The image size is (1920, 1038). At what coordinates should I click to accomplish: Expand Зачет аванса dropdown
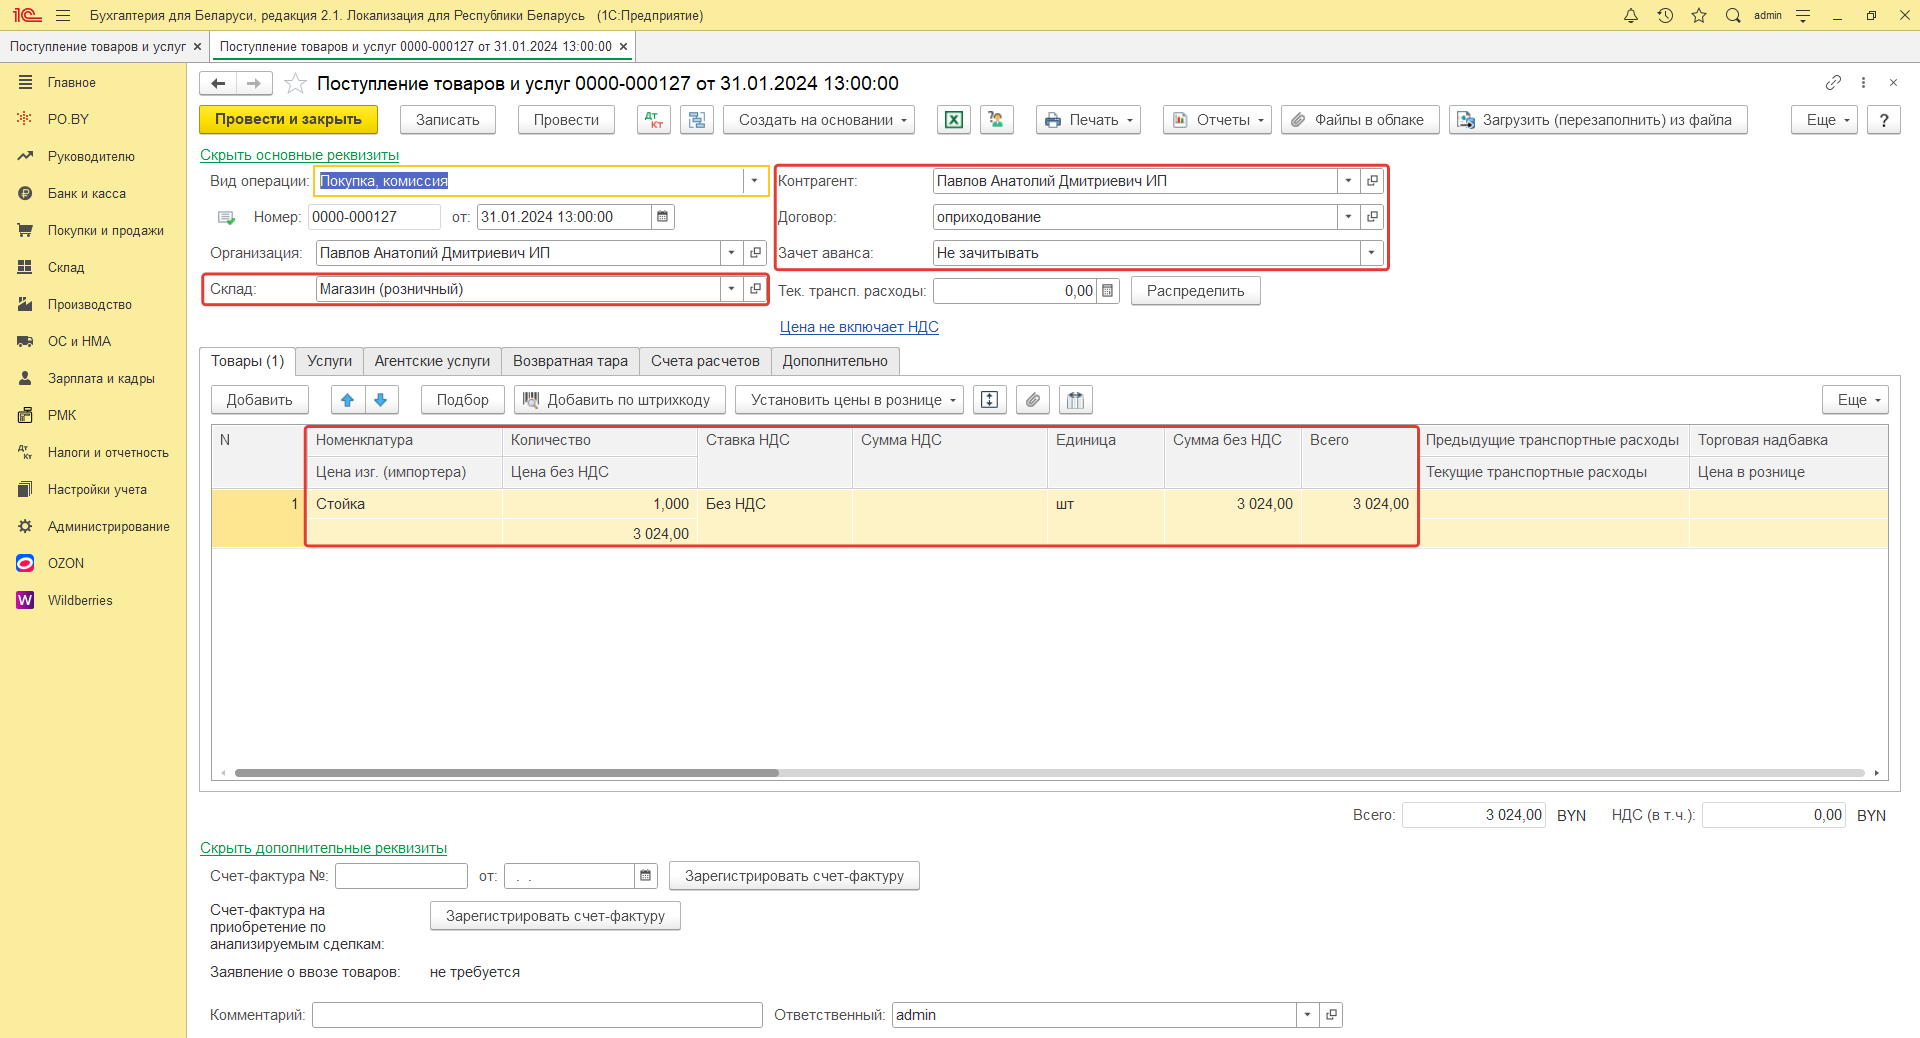tap(1371, 253)
